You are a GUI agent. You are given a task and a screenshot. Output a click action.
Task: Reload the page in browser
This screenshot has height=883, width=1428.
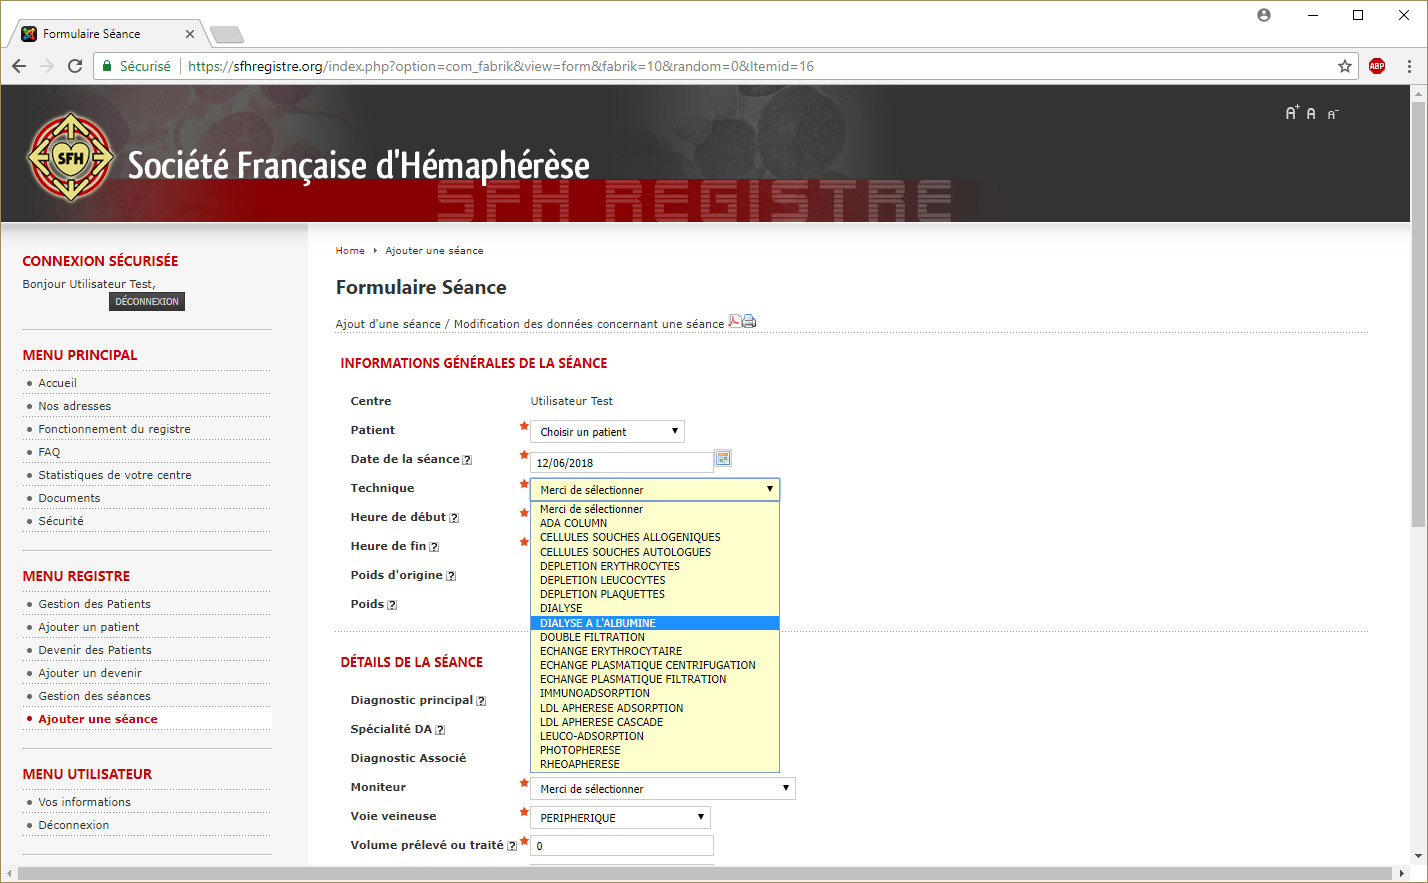pyautogui.click(x=75, y=66)
